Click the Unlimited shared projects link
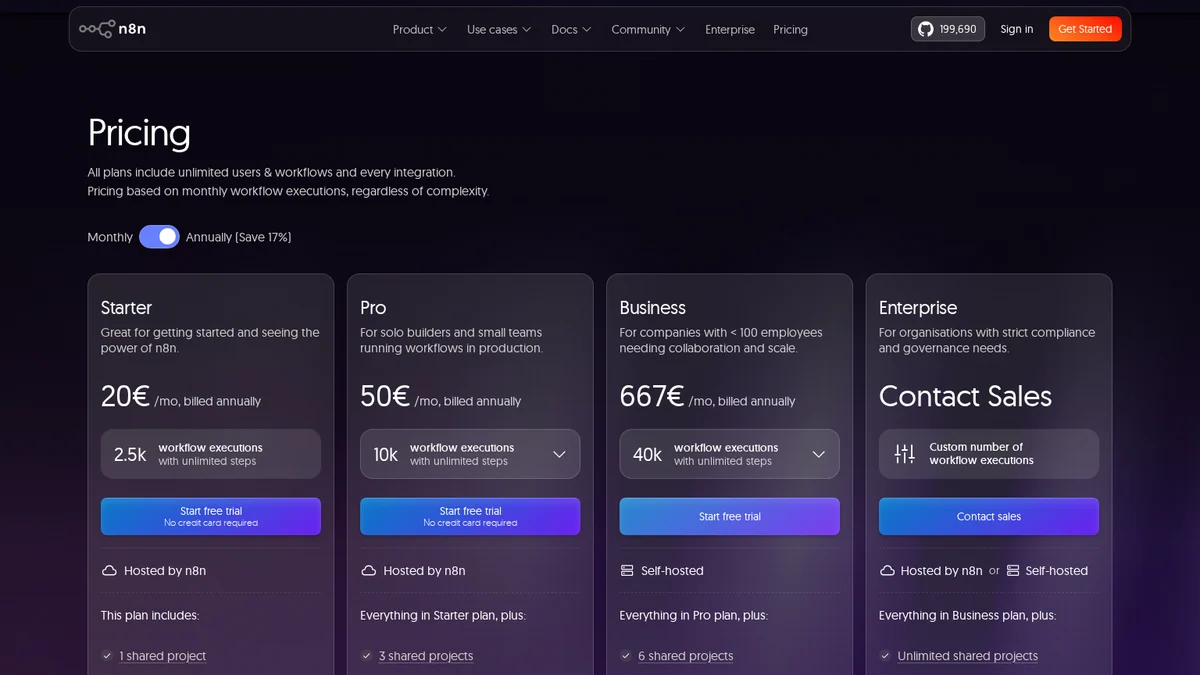Viewport: 1200px width, 675px height. pos(968,656)
